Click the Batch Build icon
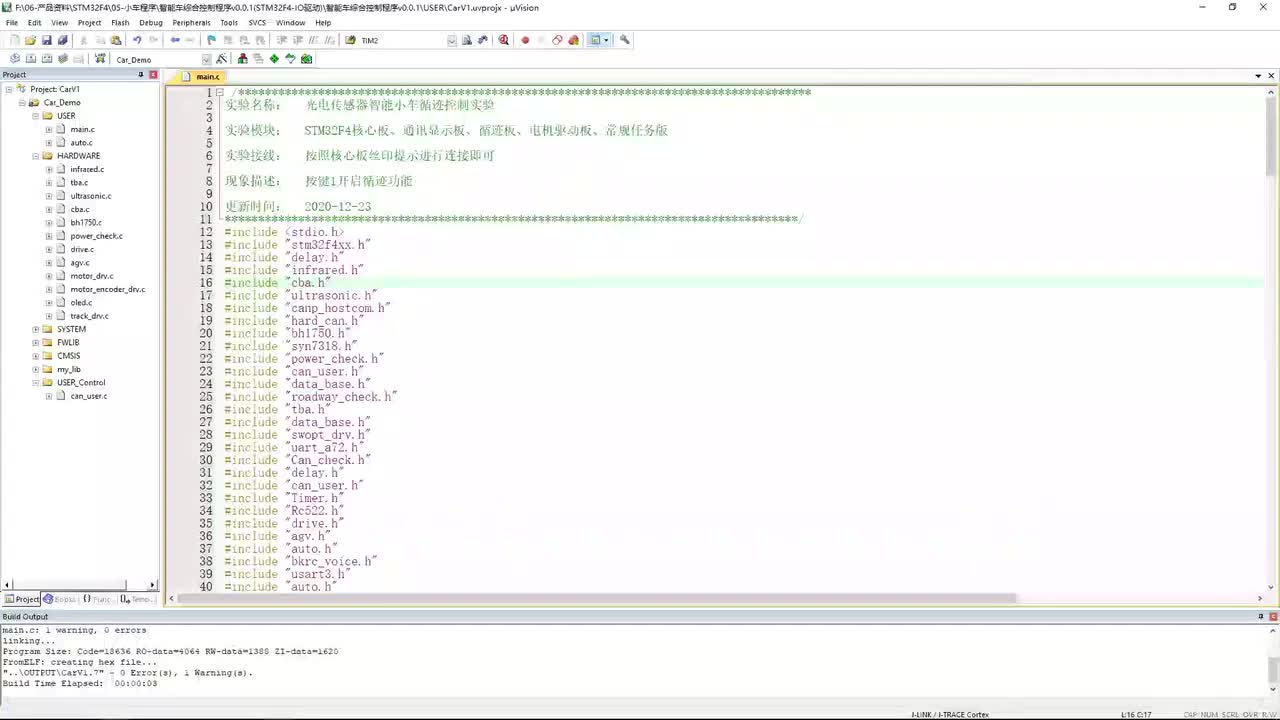The width and height of the screenshot is (1280, 720). pyautogui.click(x=62, y=59)
